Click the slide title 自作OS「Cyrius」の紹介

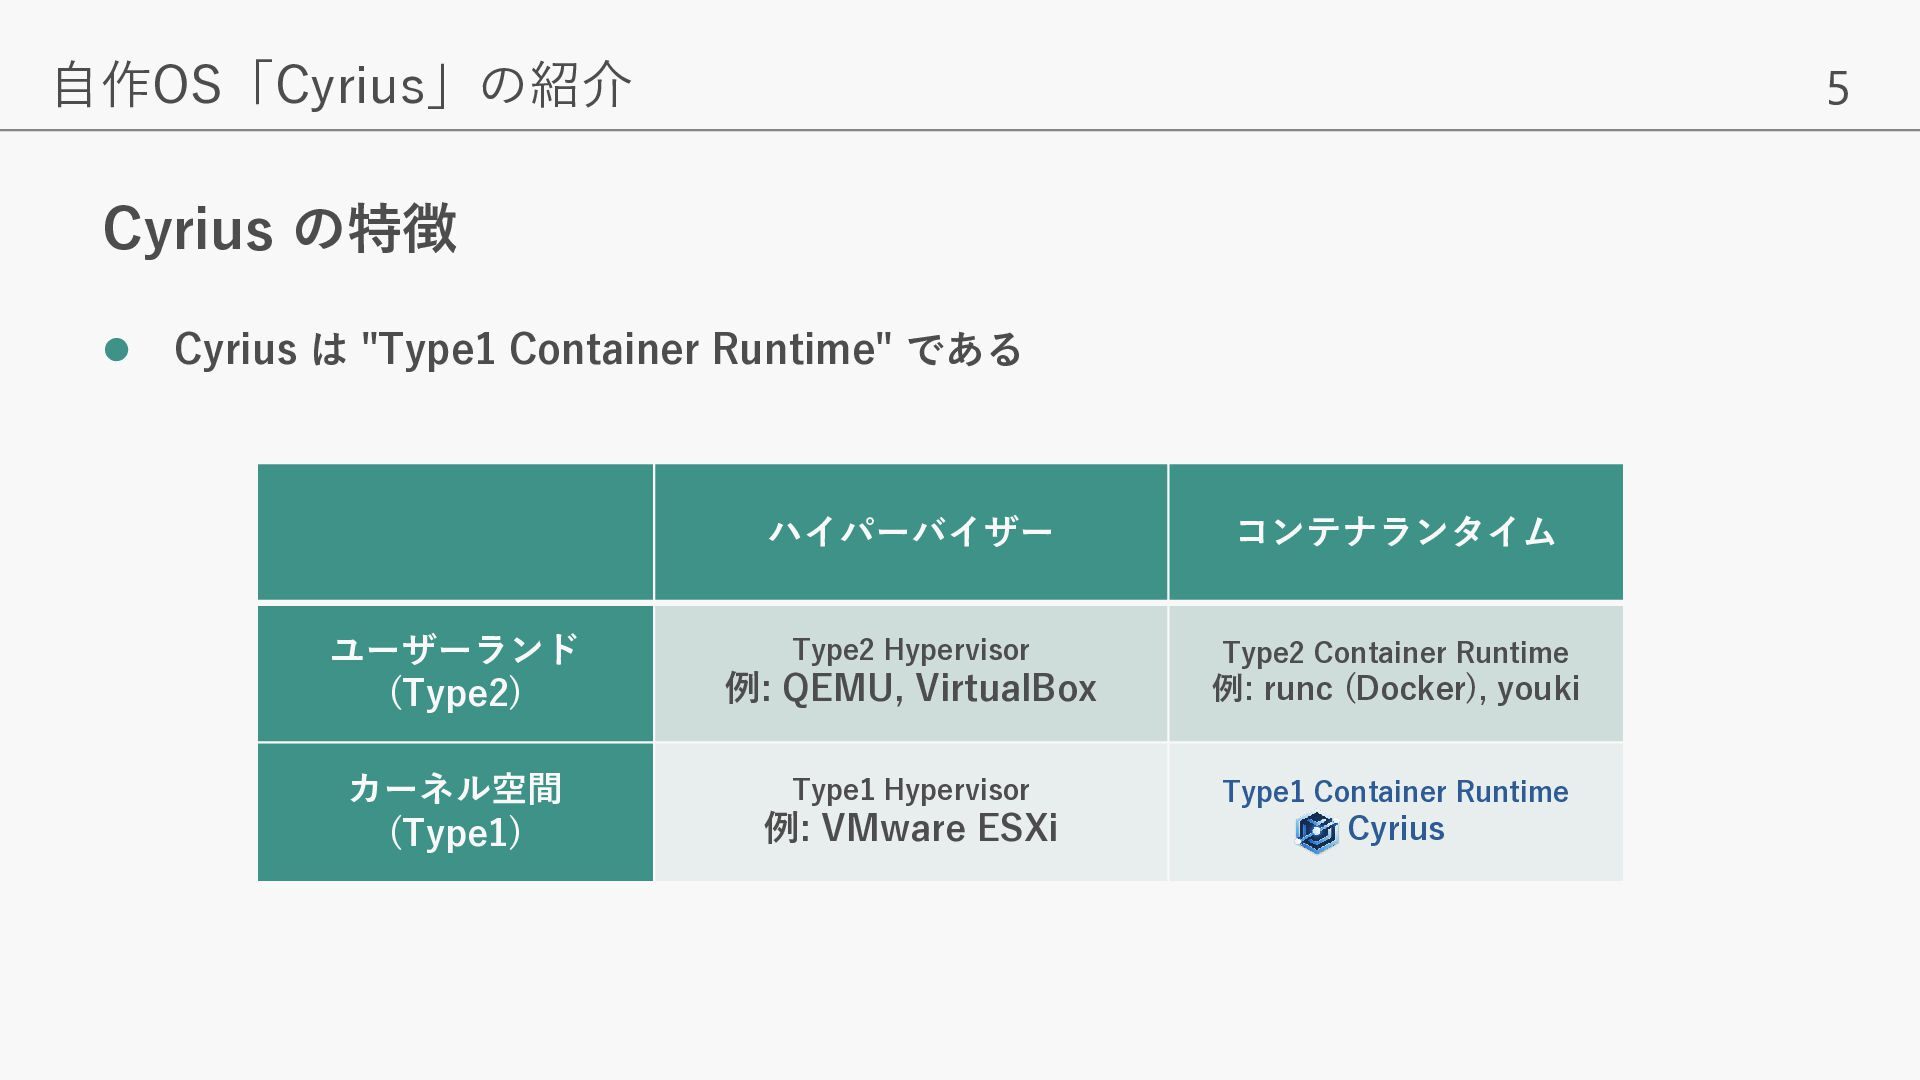tap(342, 84)
